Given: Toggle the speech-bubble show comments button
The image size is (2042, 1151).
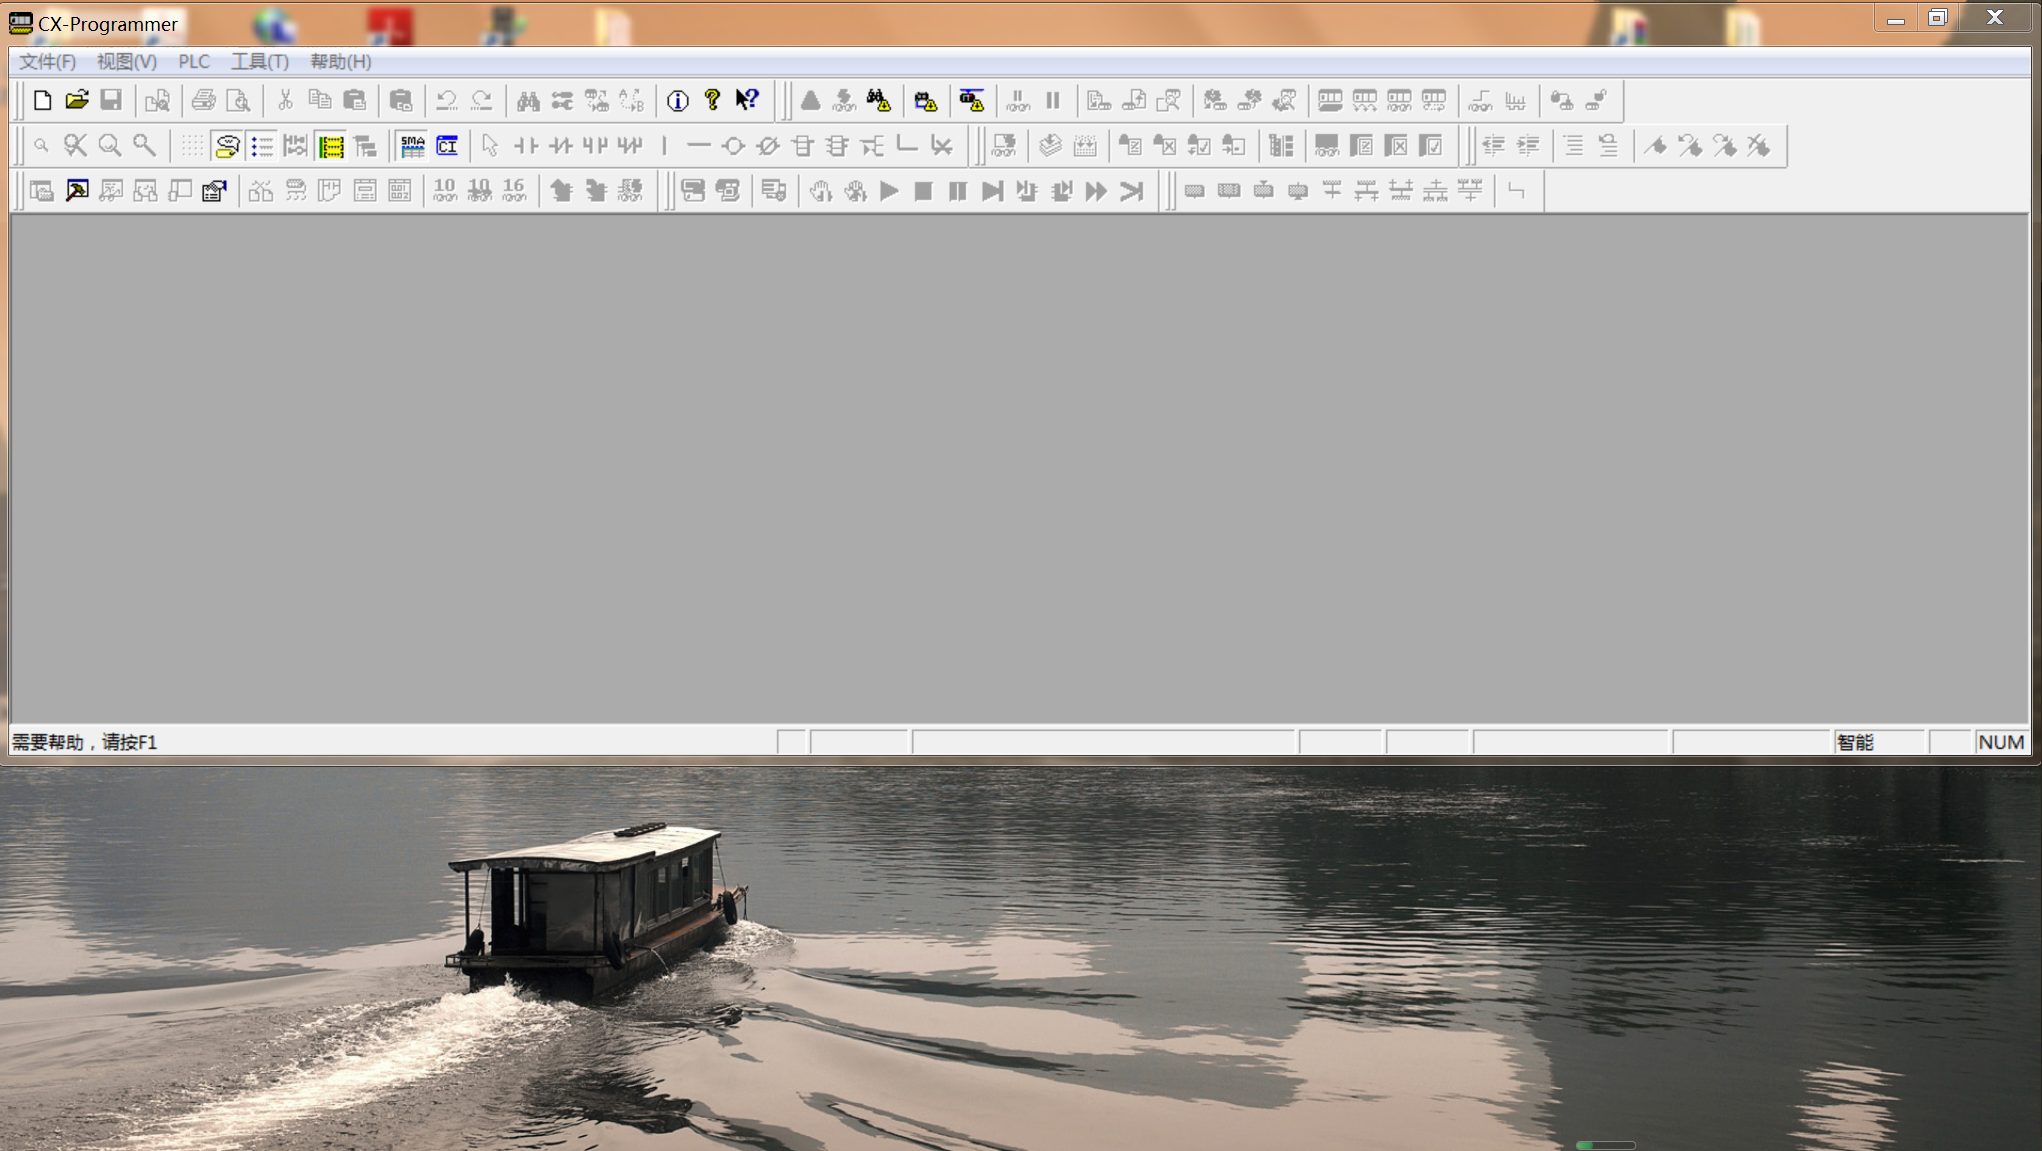Looking at the screenshot, I should pos(228,146).
